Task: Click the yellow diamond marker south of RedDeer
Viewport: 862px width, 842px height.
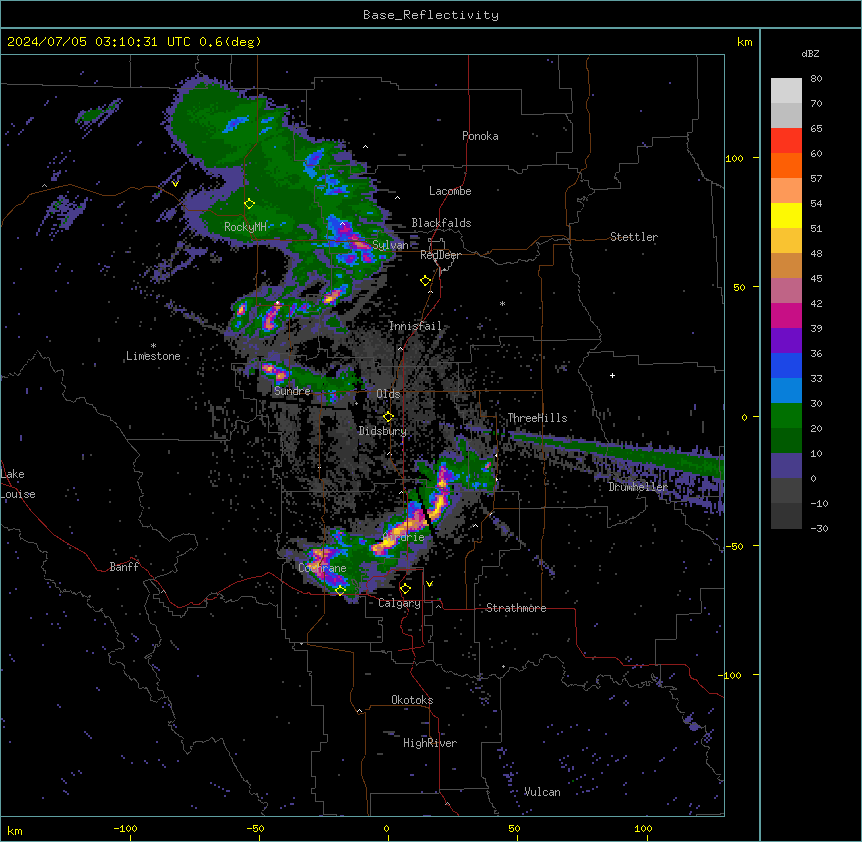Action: pos(426,281)
